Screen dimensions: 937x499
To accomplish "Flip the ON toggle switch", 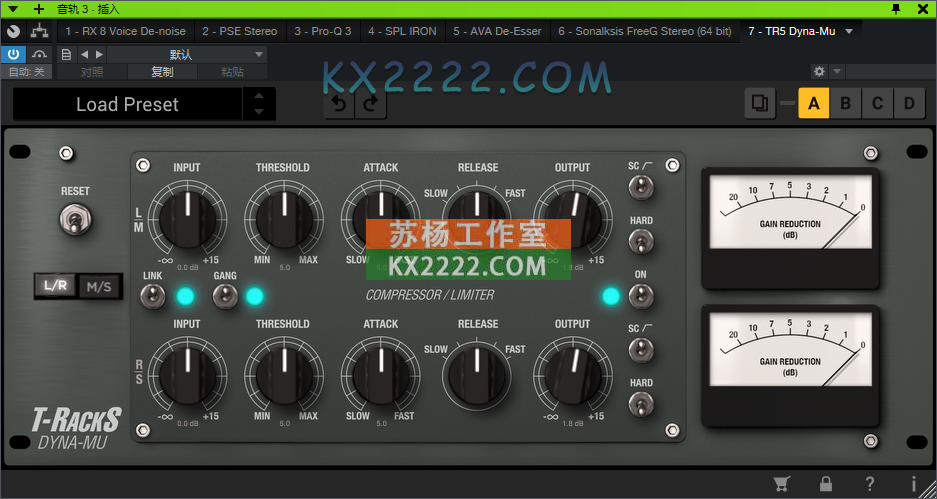I will 641,296.
